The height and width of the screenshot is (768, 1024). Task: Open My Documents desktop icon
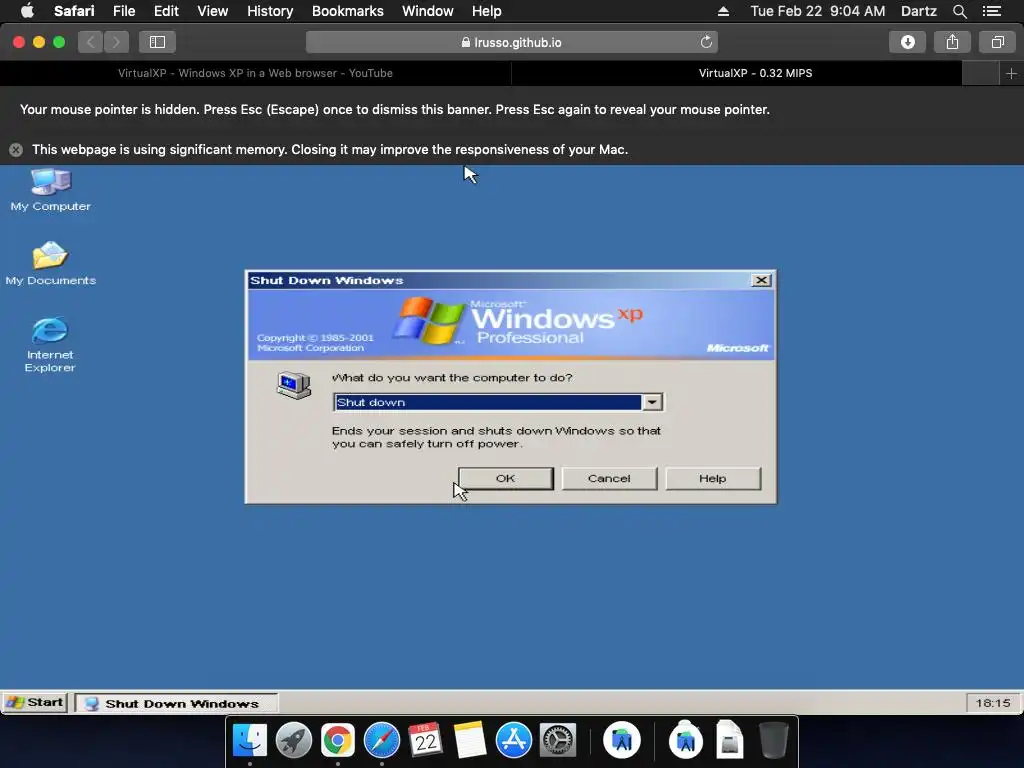50,263
